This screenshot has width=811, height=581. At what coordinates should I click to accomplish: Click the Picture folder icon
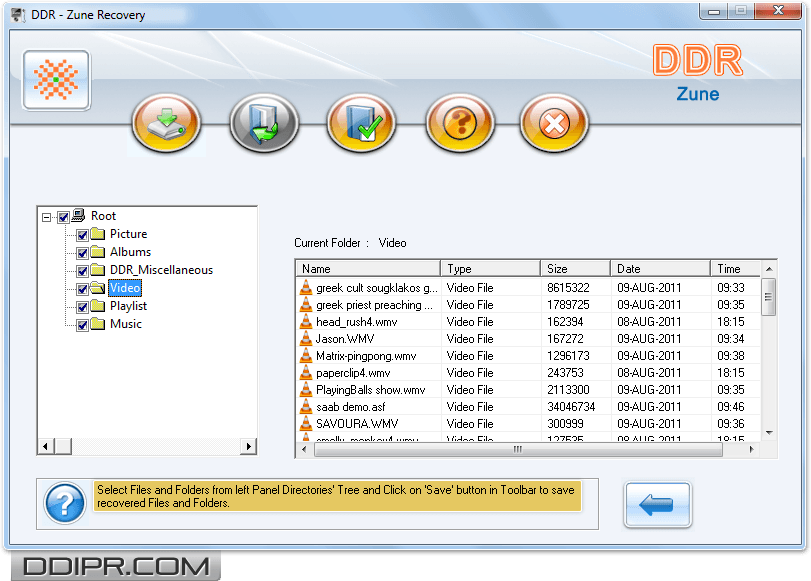point(98,234)
